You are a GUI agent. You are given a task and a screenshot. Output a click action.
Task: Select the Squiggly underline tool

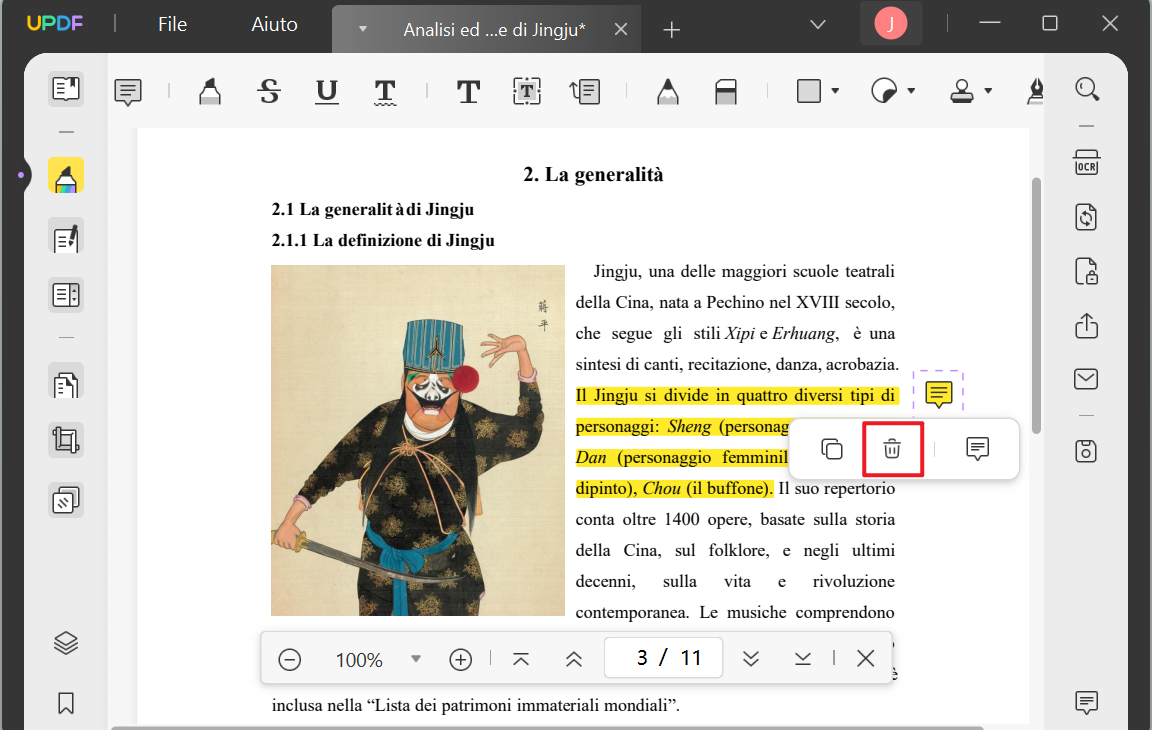click(x=385, y=93)
